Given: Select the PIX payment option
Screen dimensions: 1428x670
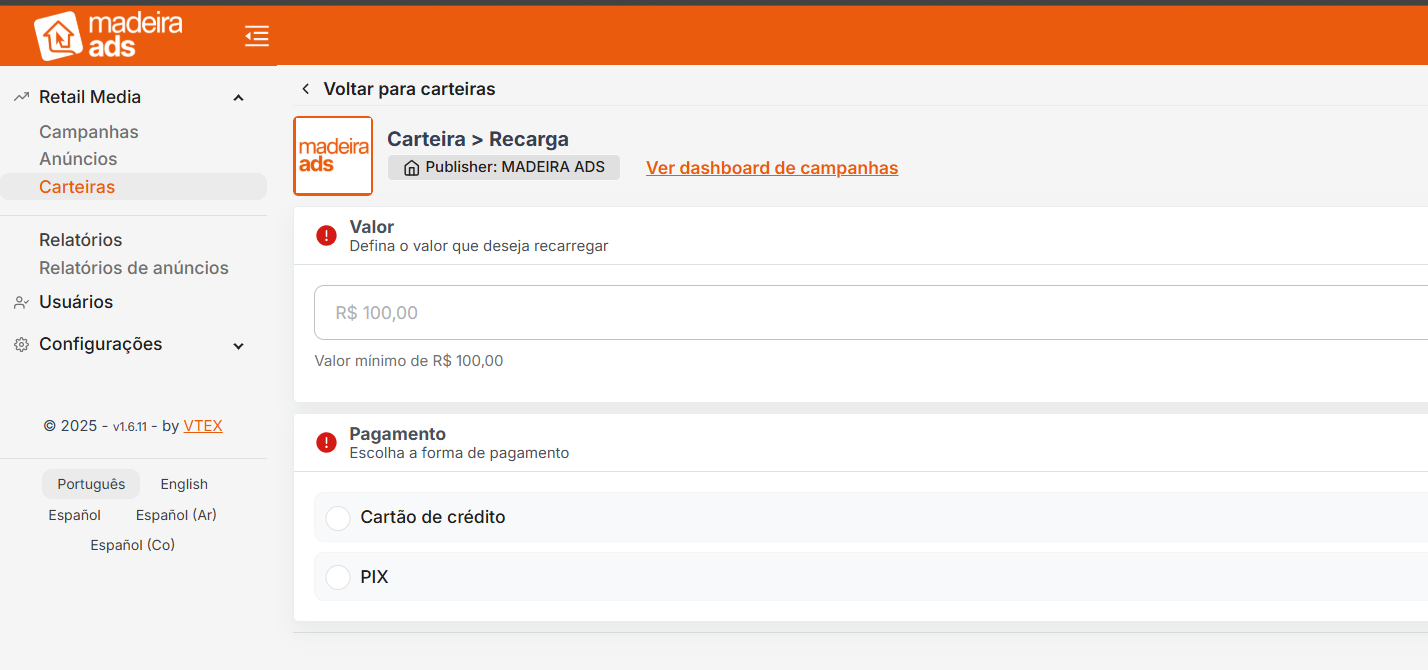Looking at the screenshot, I should (339, 577).
